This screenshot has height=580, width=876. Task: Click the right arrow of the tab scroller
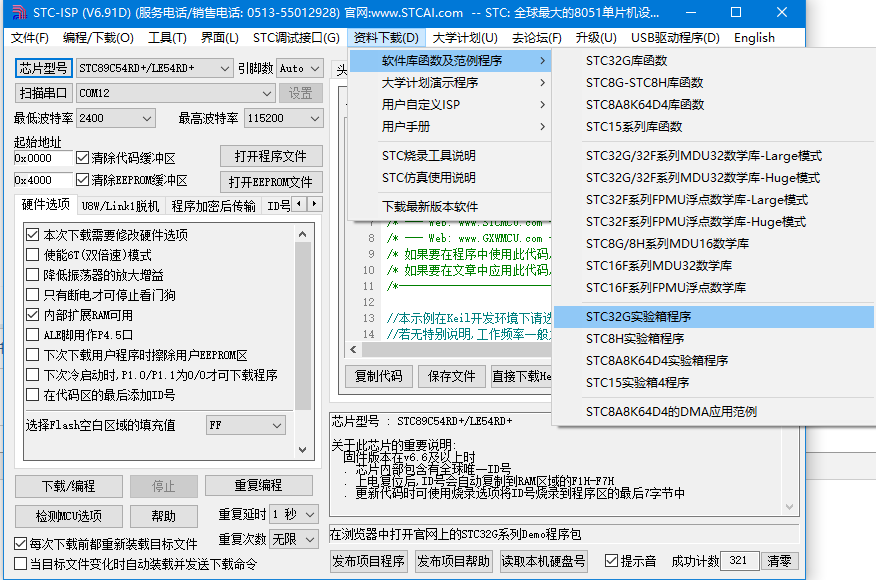[315, 204]
